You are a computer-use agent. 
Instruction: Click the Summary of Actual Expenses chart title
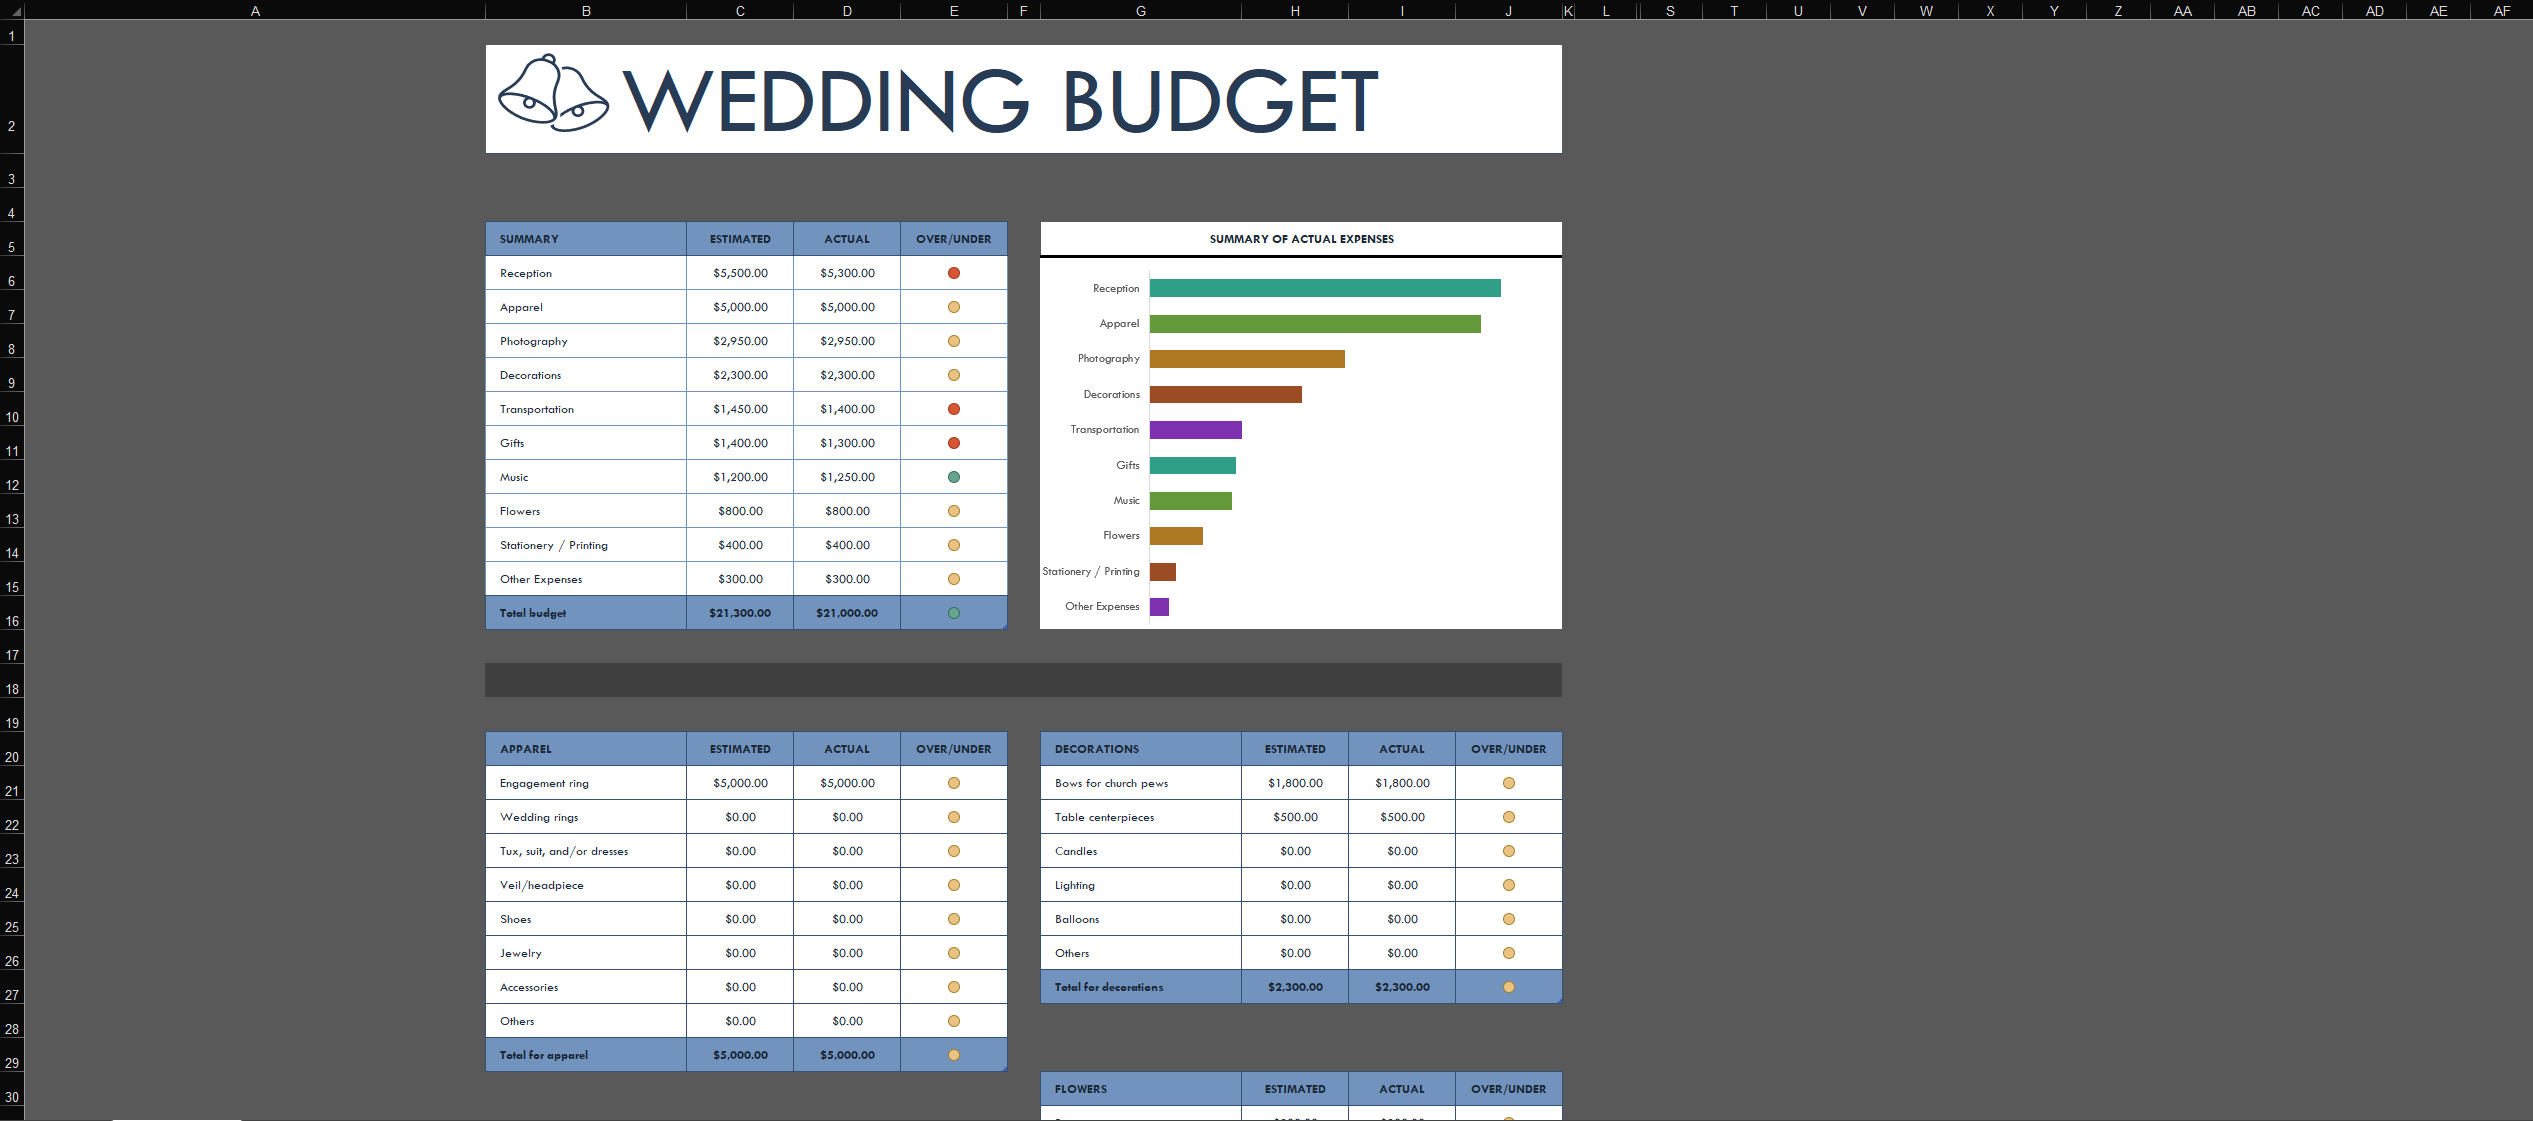point(1300,239)
